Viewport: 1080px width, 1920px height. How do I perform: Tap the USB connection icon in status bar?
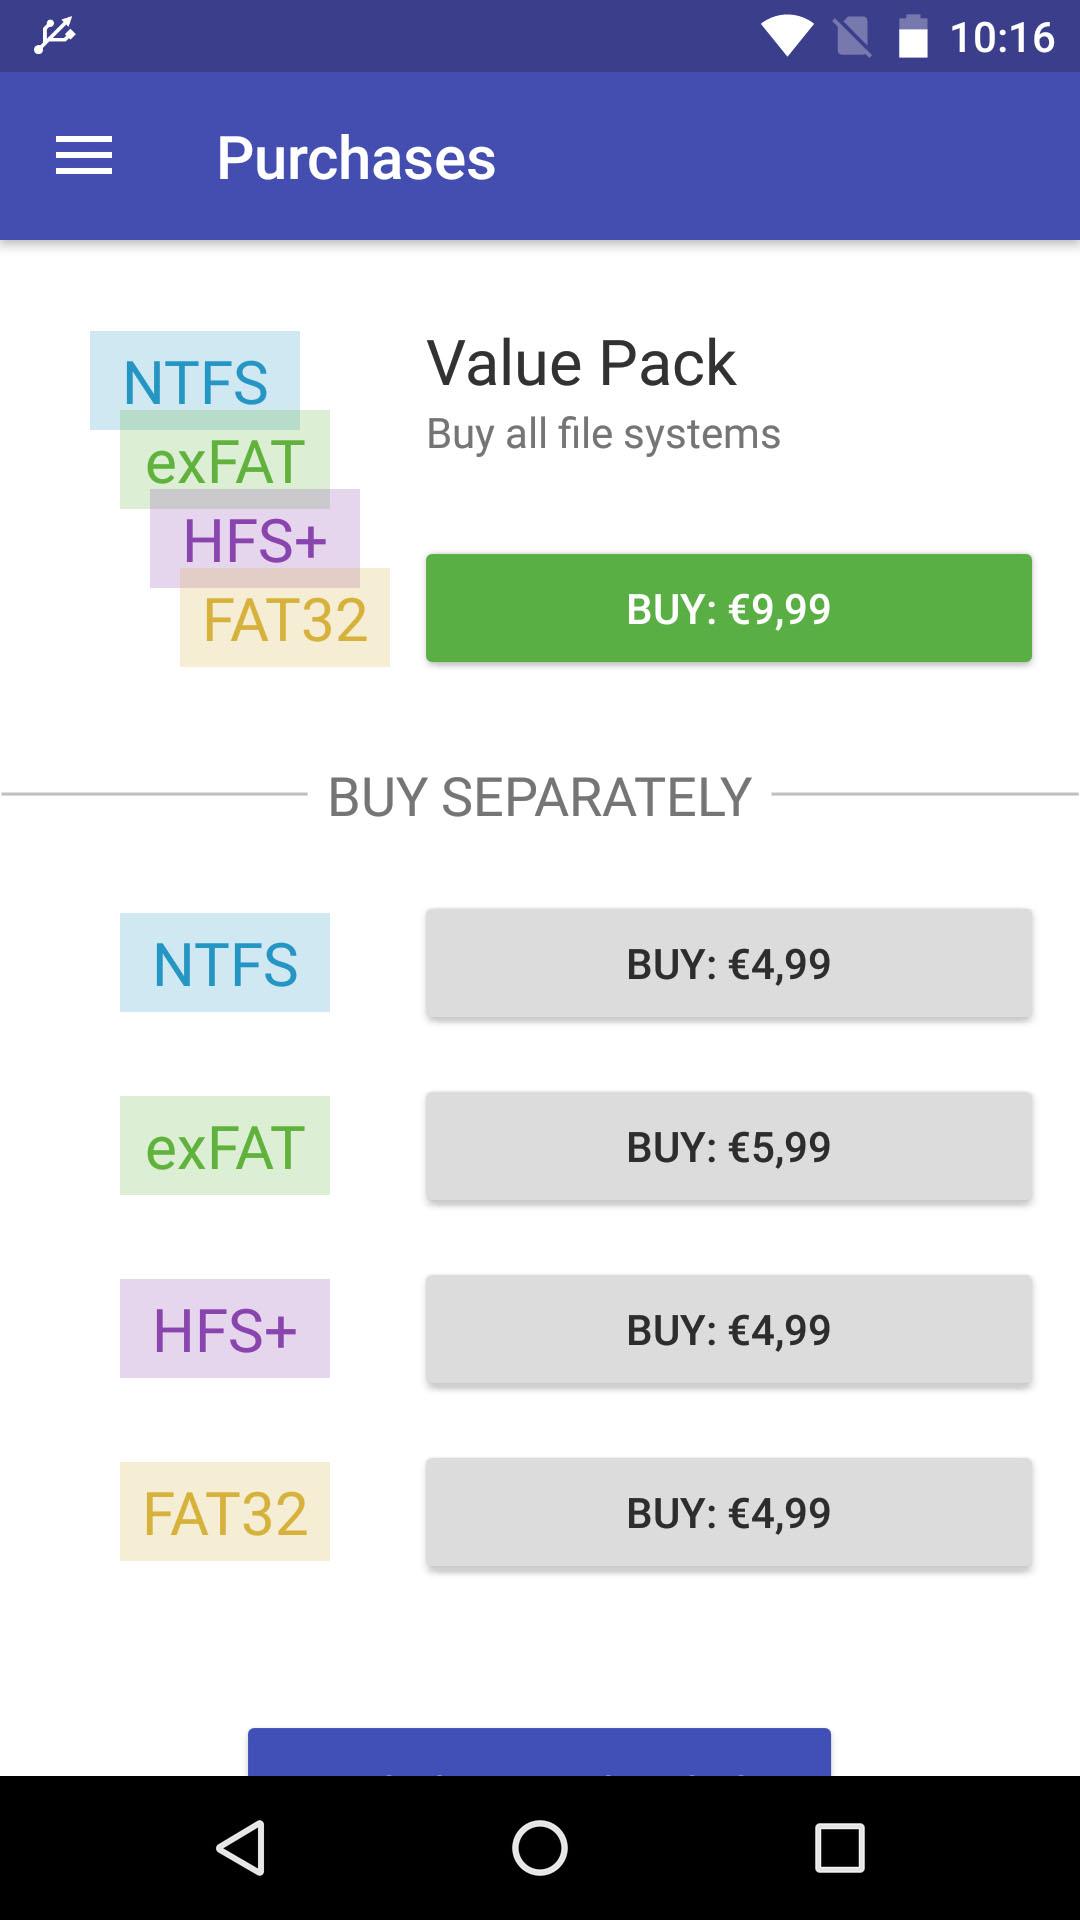click(54, 36)
